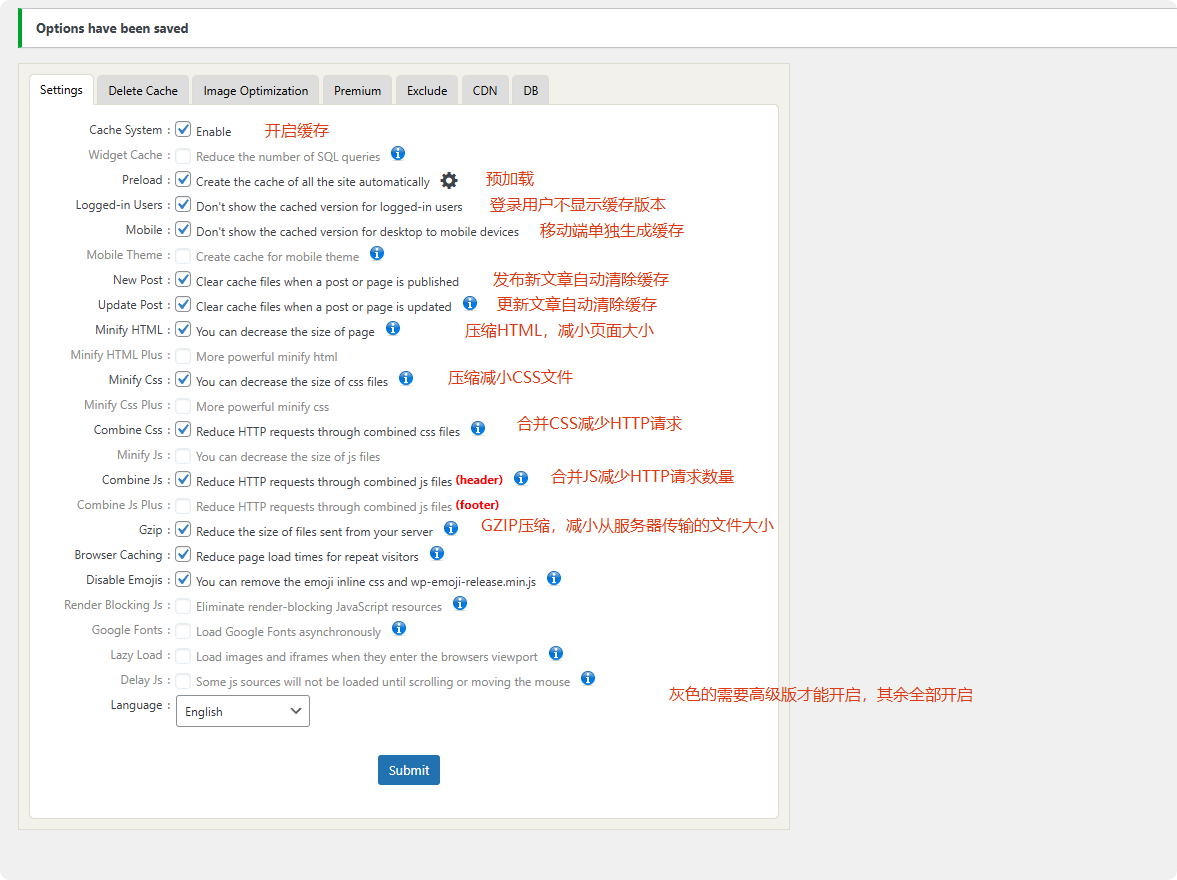
Task: Click the red '(footer)' text in the Combine Js Plus row
Action: point(477,505)
